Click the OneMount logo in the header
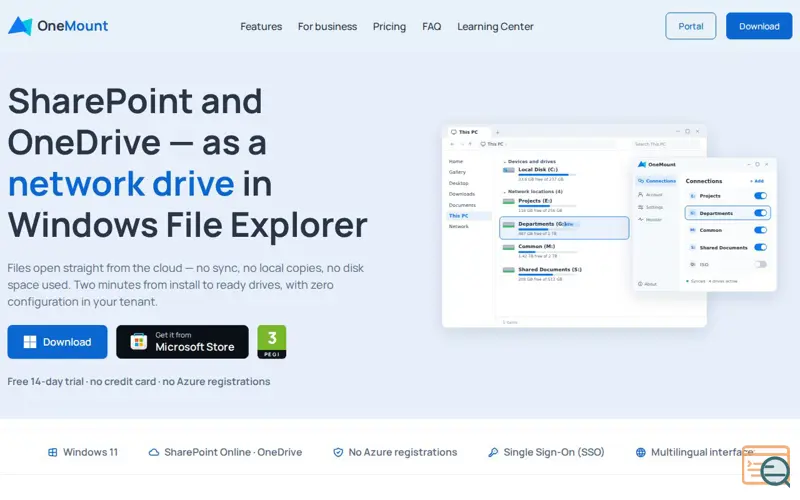 pos(58,26)
